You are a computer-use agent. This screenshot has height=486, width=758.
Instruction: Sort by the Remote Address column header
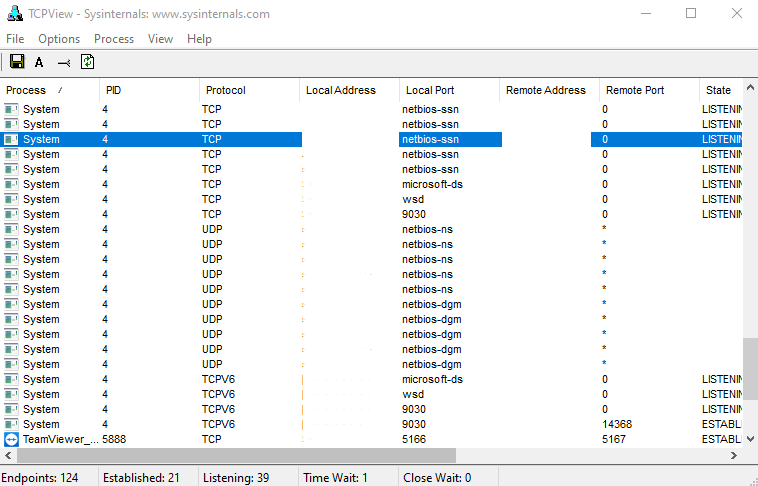click(x=550, y=90)
